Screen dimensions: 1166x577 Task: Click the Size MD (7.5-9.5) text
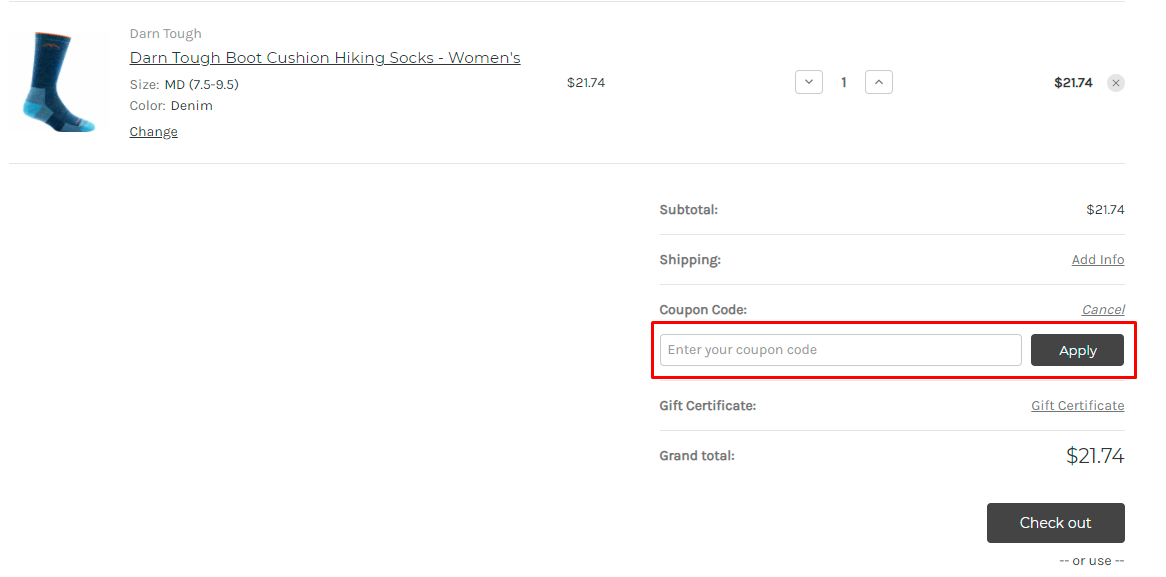coord(184,85)
